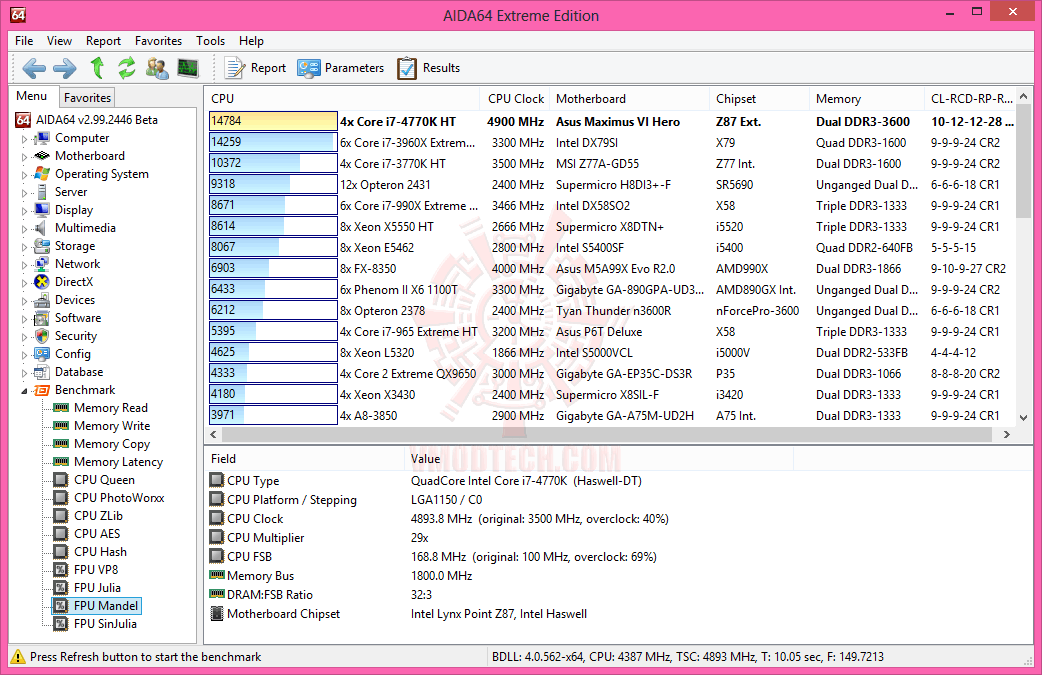Expand the Storage tree node
This screenshot has width=1042, height=675.
25,246
